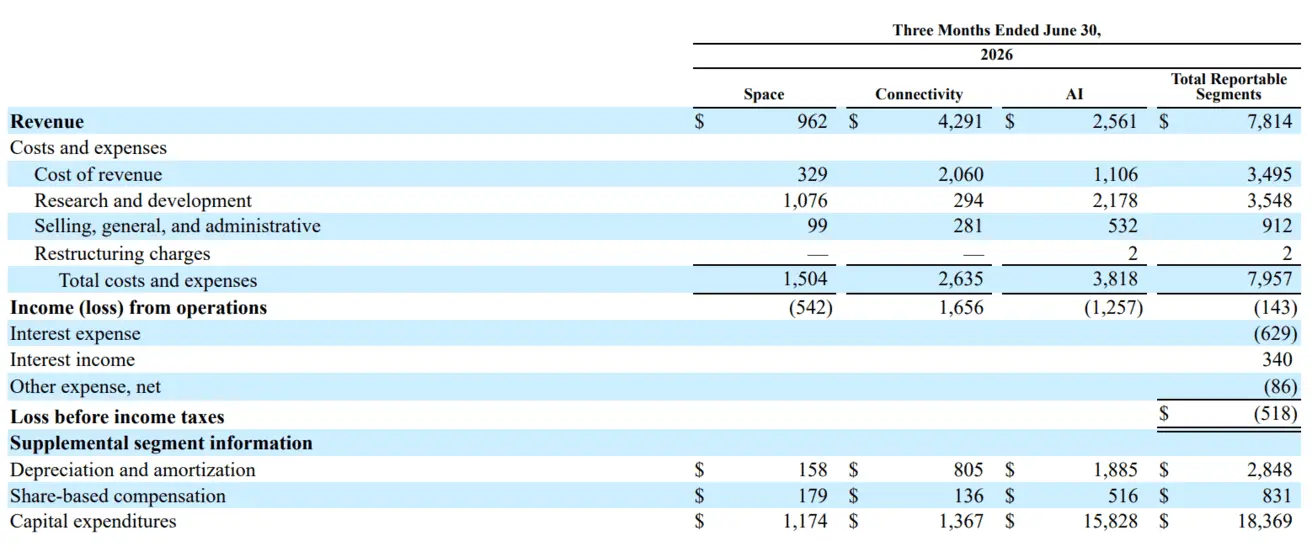Select AI share-based compensation 516
This screenshot has height=557, width=1312.
pyautogui.click(x=1122, y=496)
